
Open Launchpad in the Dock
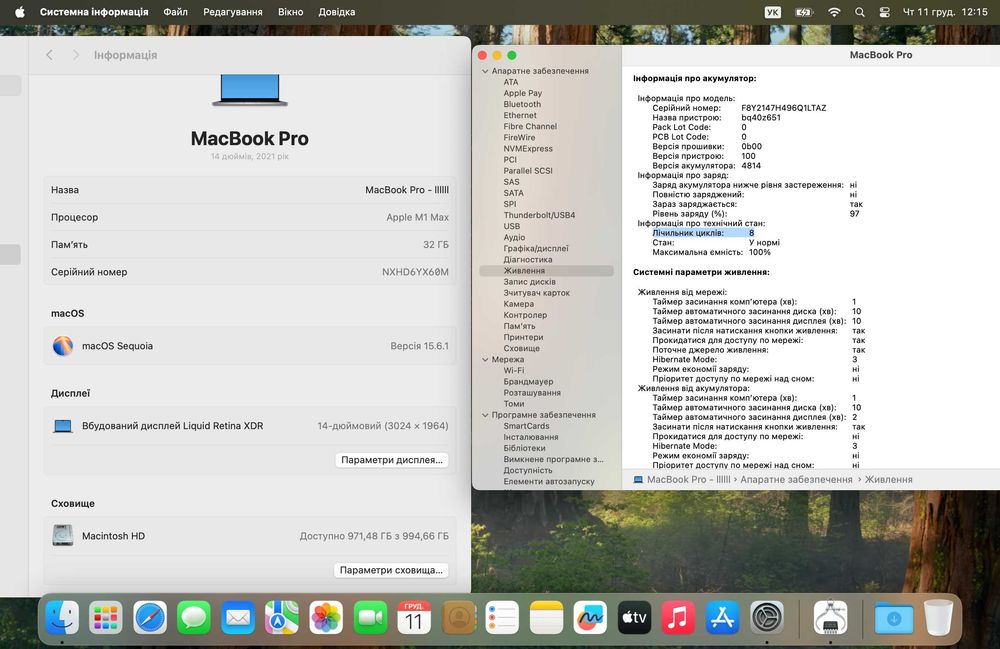tap(106, 617)
